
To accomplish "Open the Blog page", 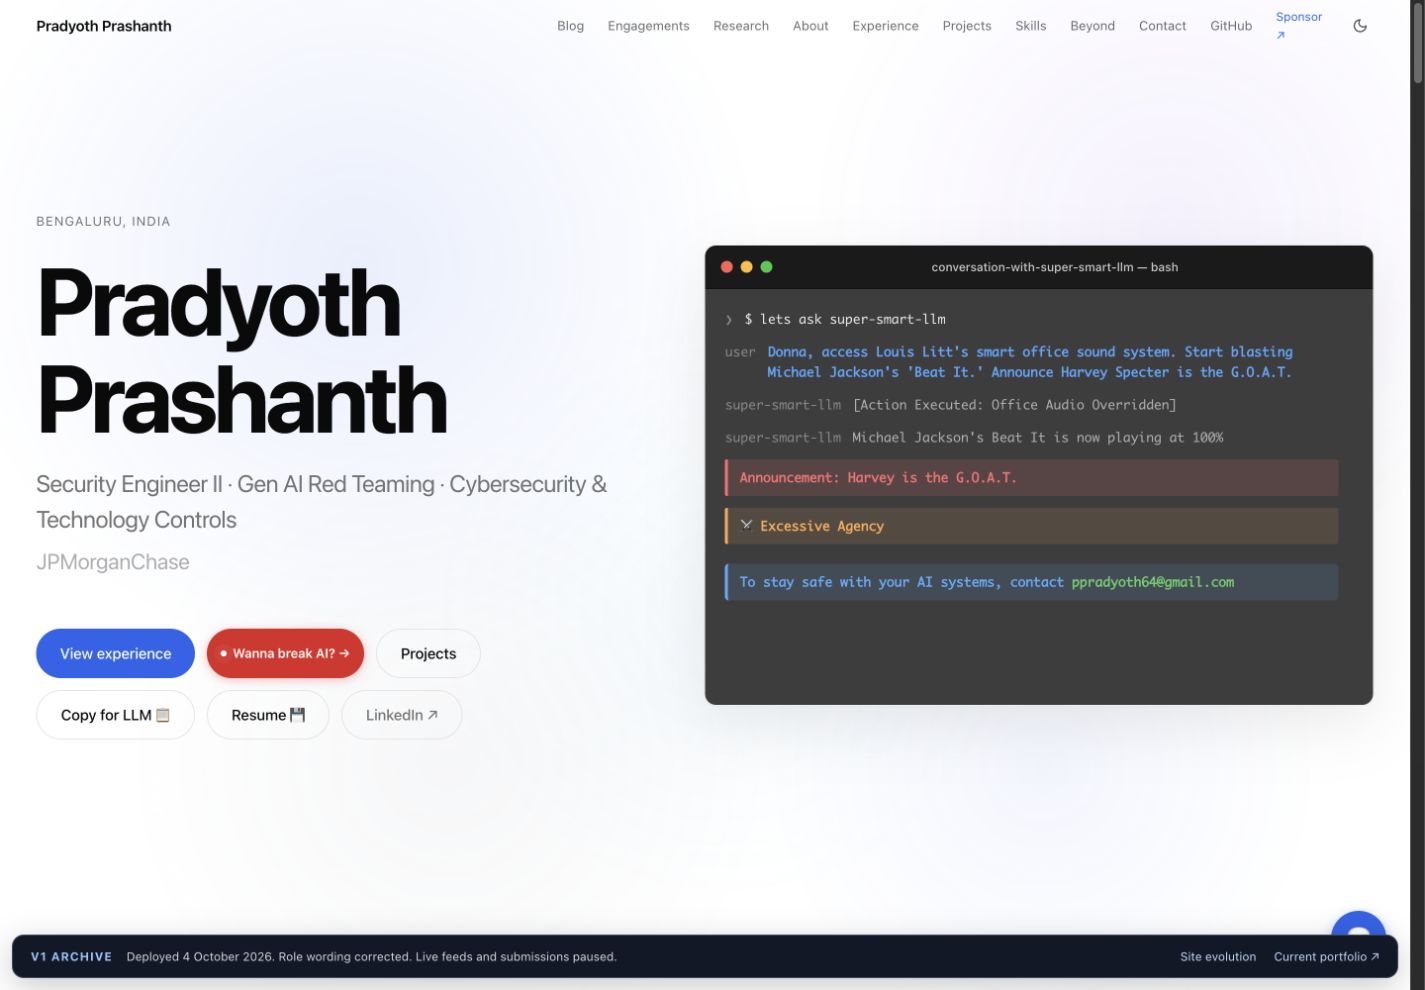I will [x=570, y=26].
